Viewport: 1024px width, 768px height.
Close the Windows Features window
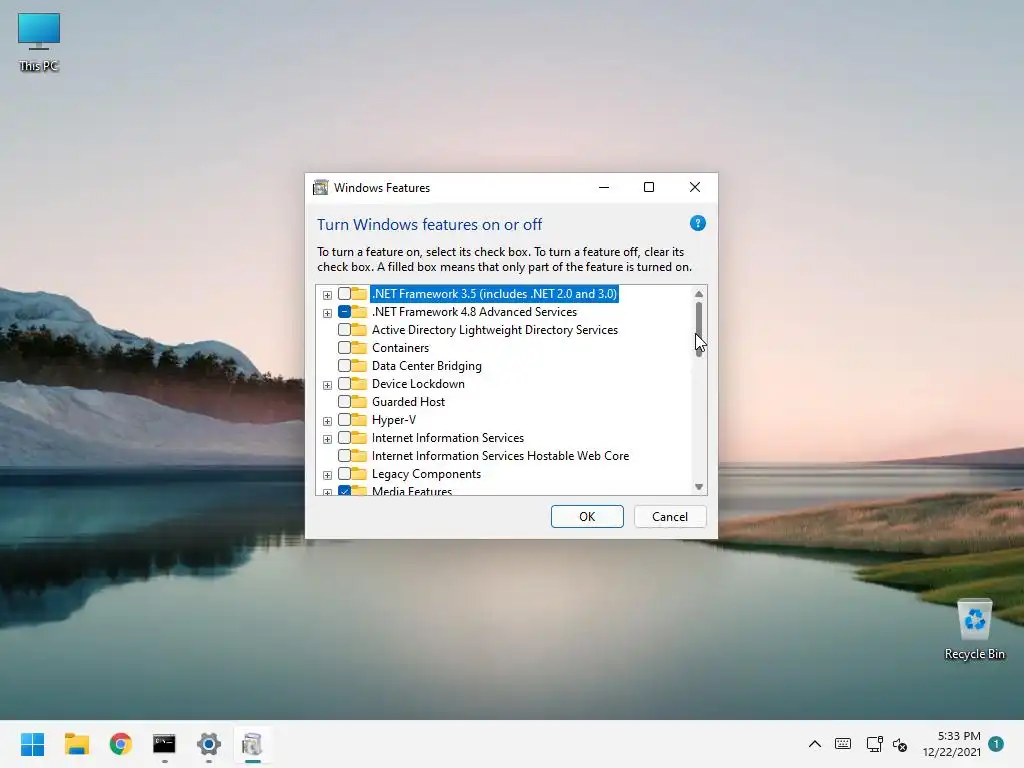tap(695, 187)
